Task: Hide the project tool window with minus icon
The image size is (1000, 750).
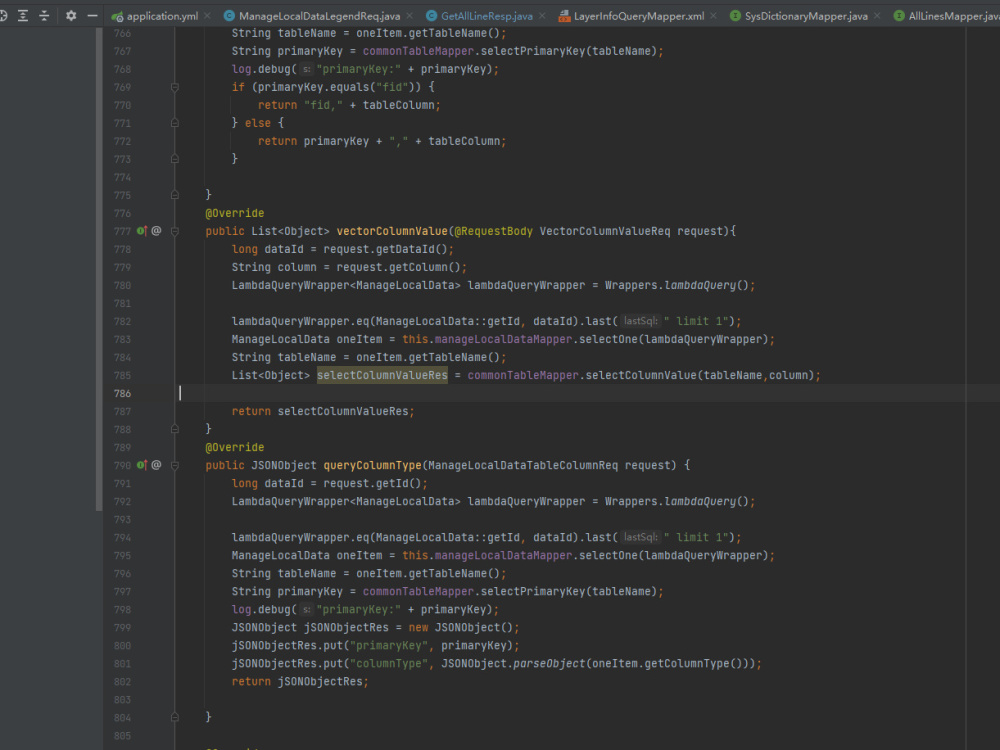Action: 92,15
